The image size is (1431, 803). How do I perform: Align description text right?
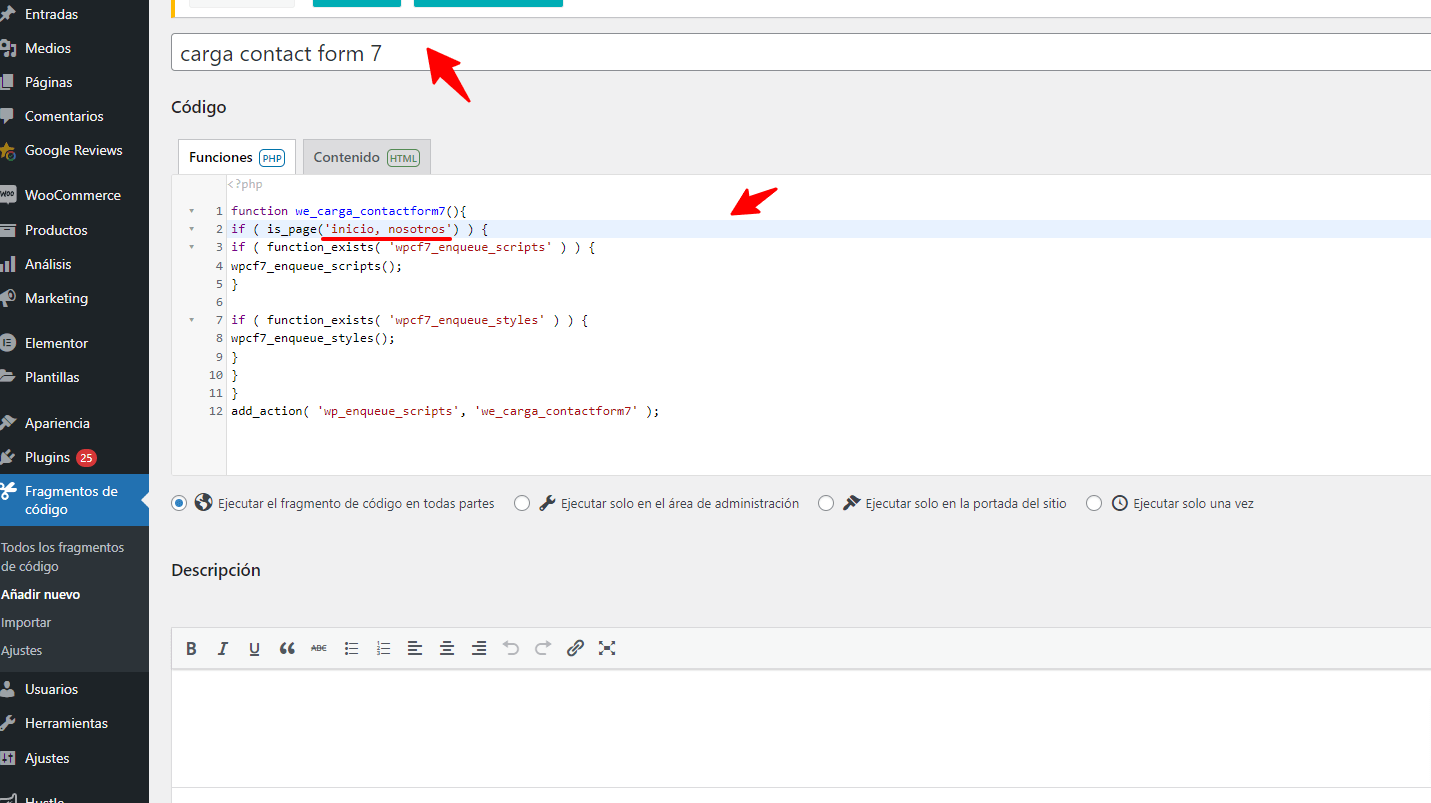pyautogui.click(x=479, y=648)
